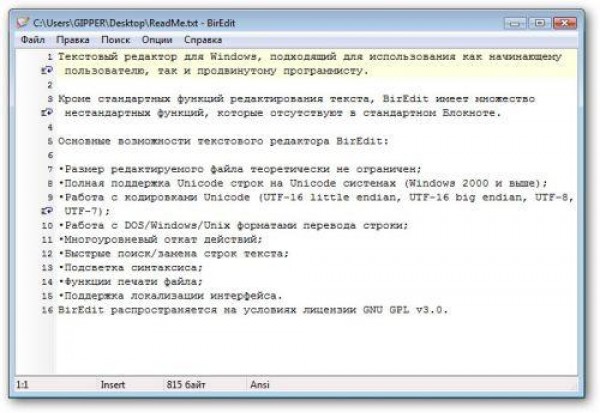Click line number 16 in the gutter
The image size is (600, 413).
(47, 310)
